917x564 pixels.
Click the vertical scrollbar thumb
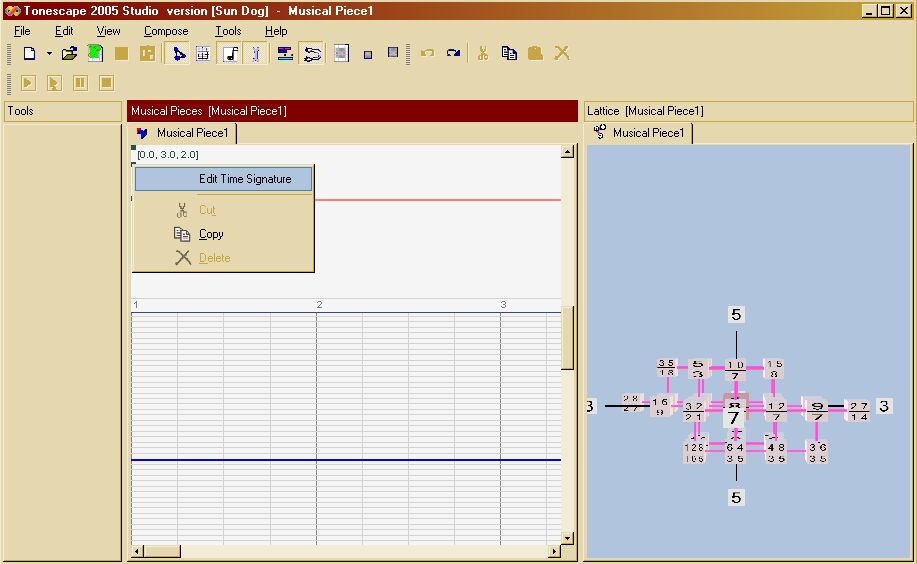click(567, 338)
